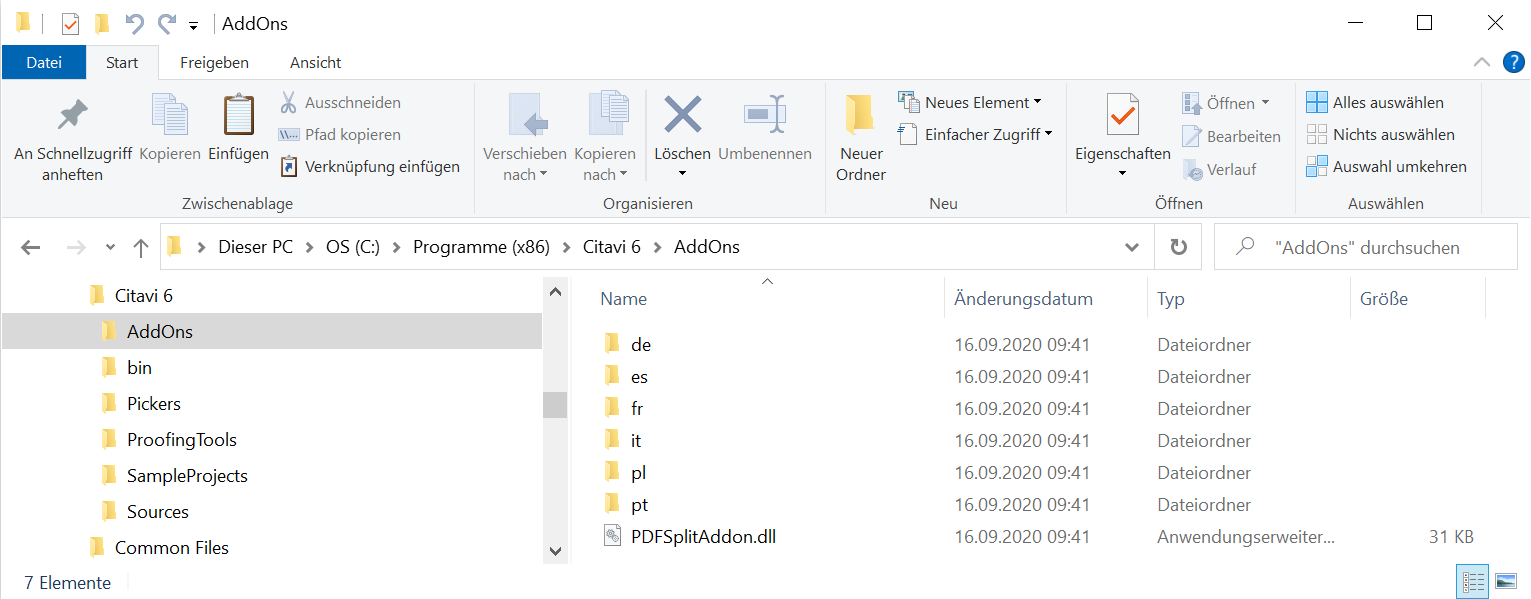Click Pfad kopieren
Image resolution: width=1531 pixels, height=599 pixels.
click(x=339, y=134)
